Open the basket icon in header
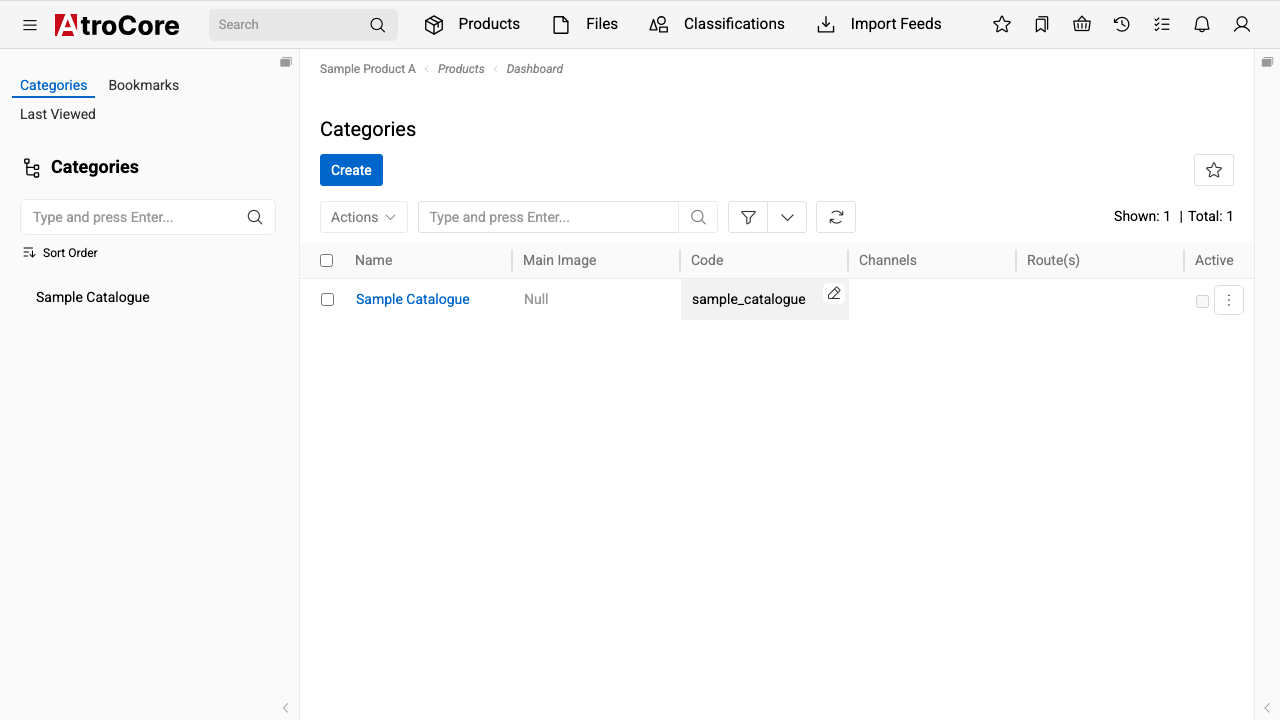This screenshot has height=720, width=1280. (x=1082, y=25)
